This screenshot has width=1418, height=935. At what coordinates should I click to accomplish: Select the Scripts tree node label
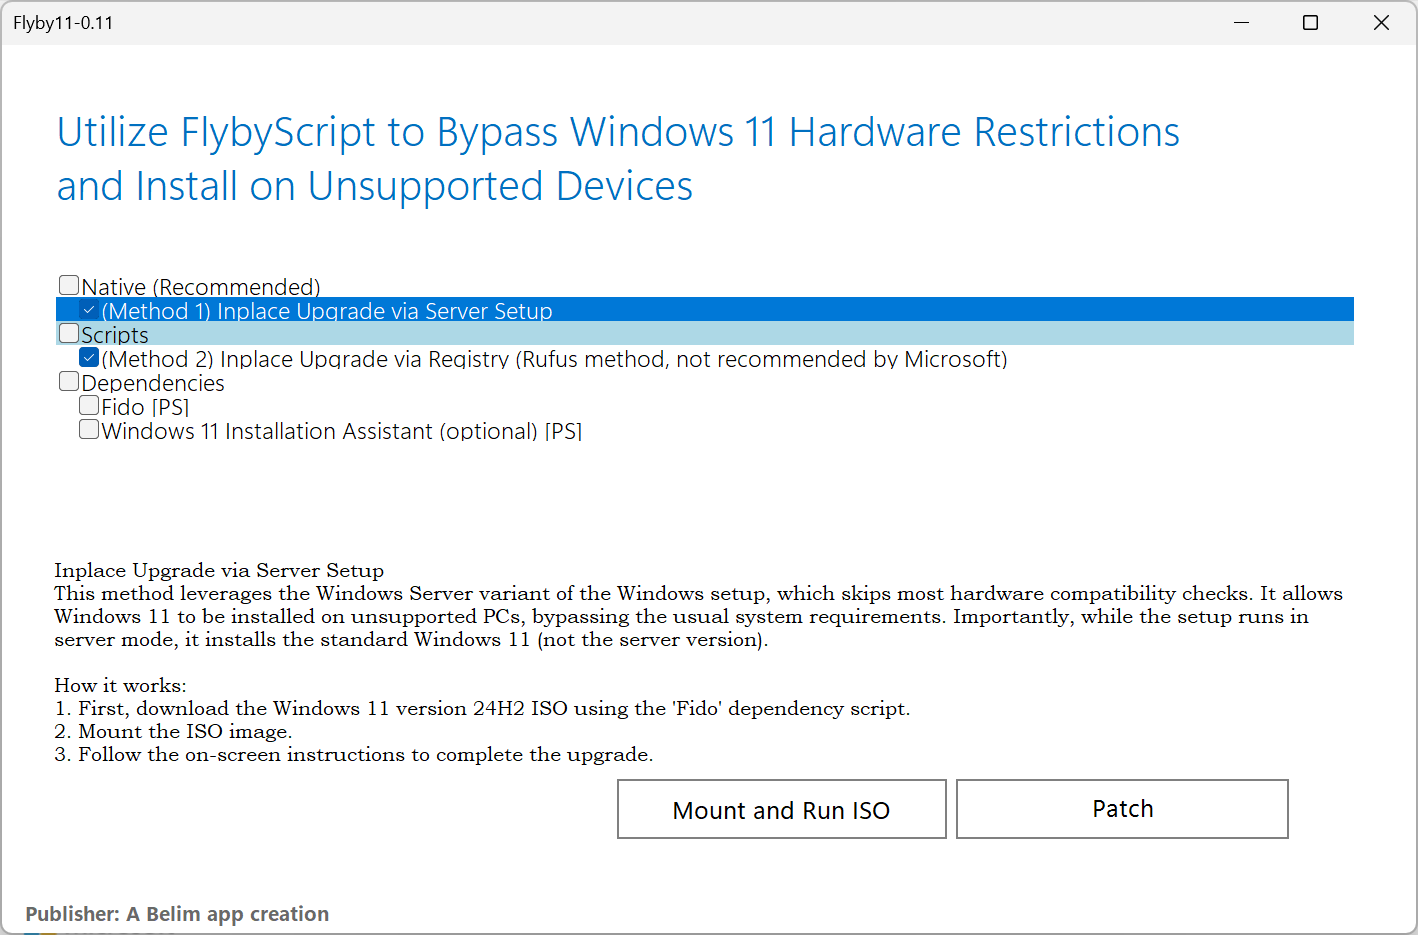coord(115,335)
